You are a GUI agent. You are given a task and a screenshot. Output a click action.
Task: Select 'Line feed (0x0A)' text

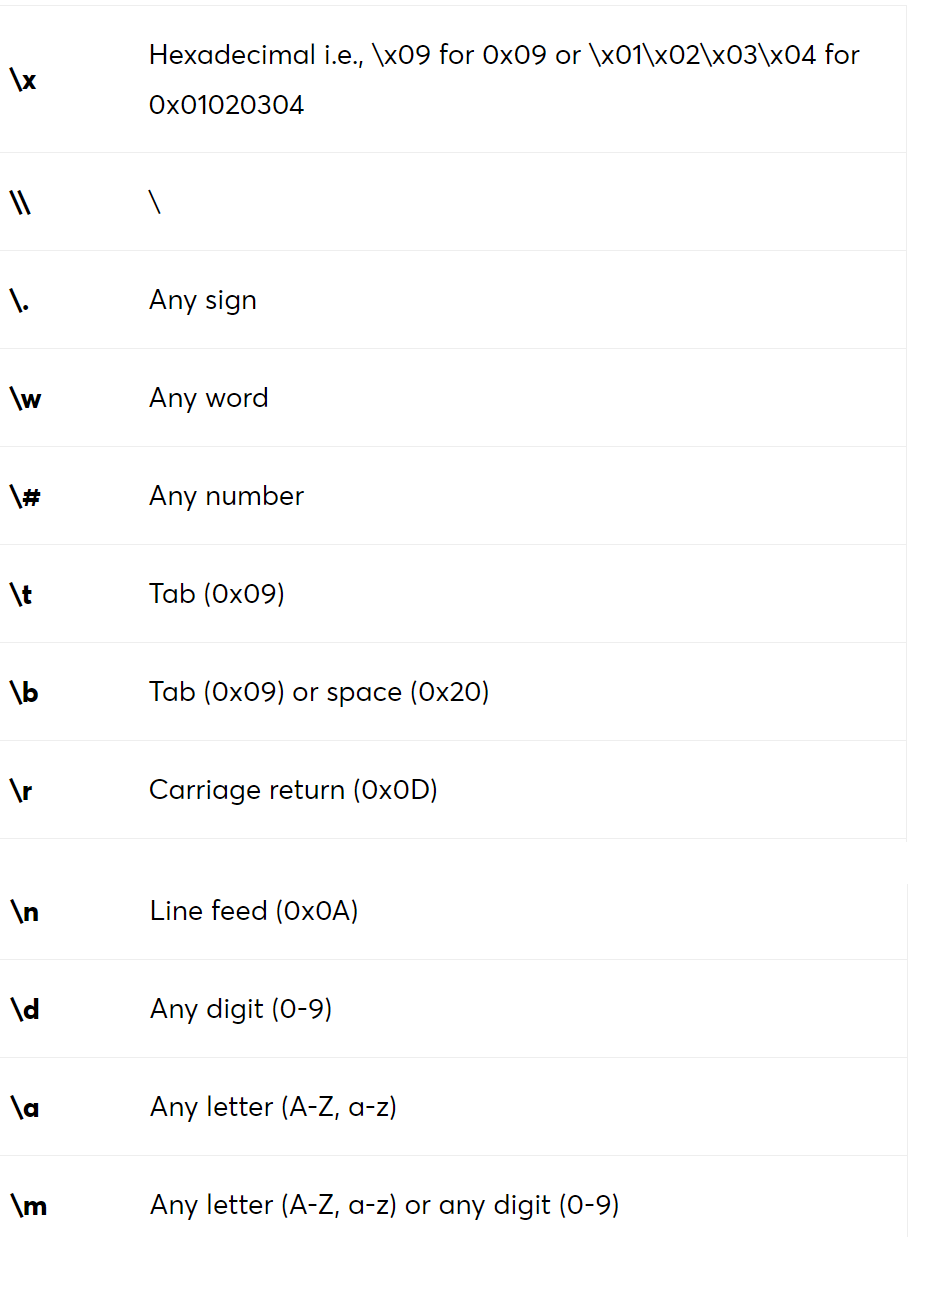pos(254,911)
